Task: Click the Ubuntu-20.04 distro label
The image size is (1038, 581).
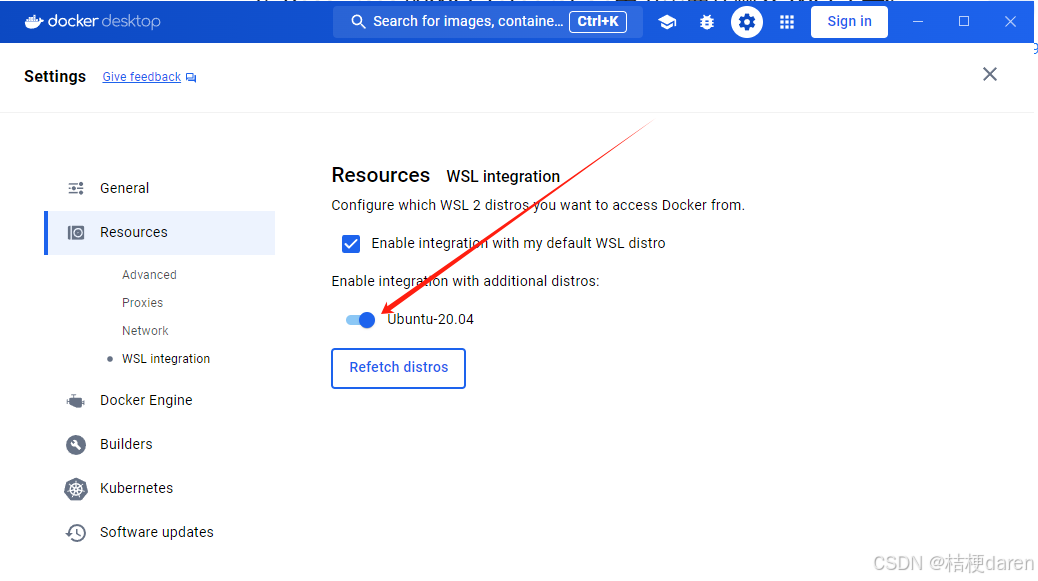Action: click(430, 320)
